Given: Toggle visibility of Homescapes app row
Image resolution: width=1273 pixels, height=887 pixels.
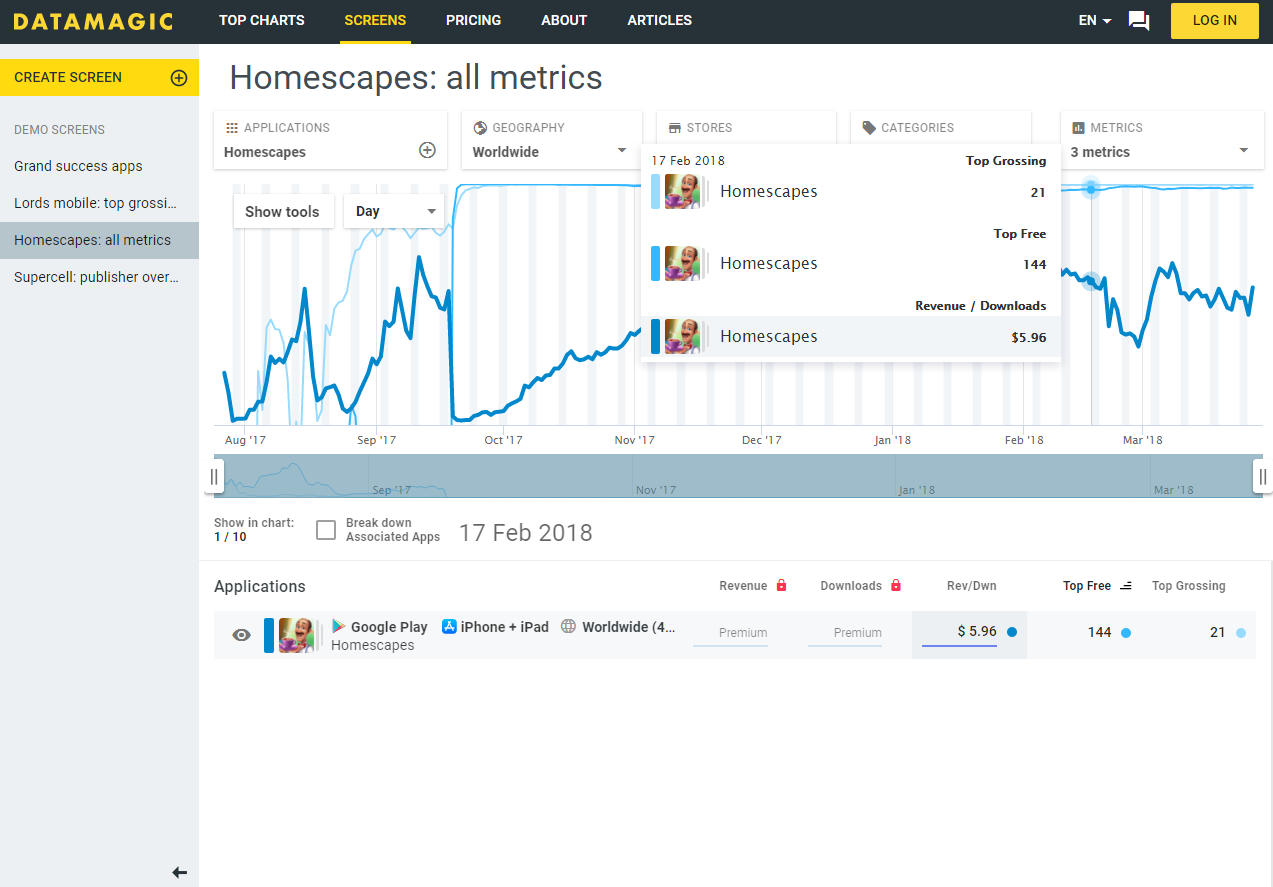Looking at the screenshot, I should coord(240,634).
